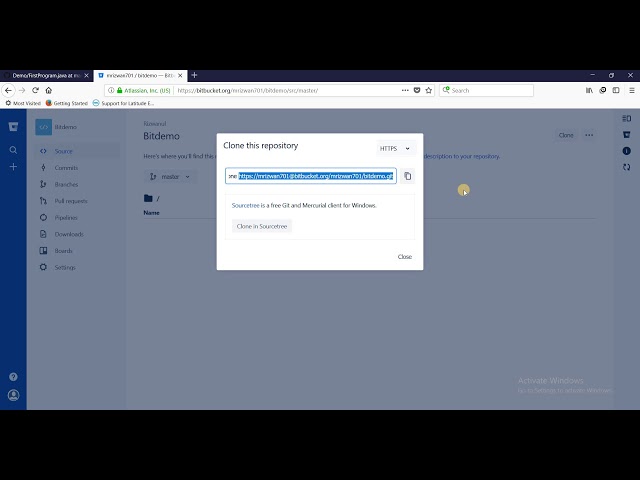Image resolution: width=640 pixels, height=480 pixels.
Task: Open Support for Latitude bookmark
Action: tap(123, 103)
